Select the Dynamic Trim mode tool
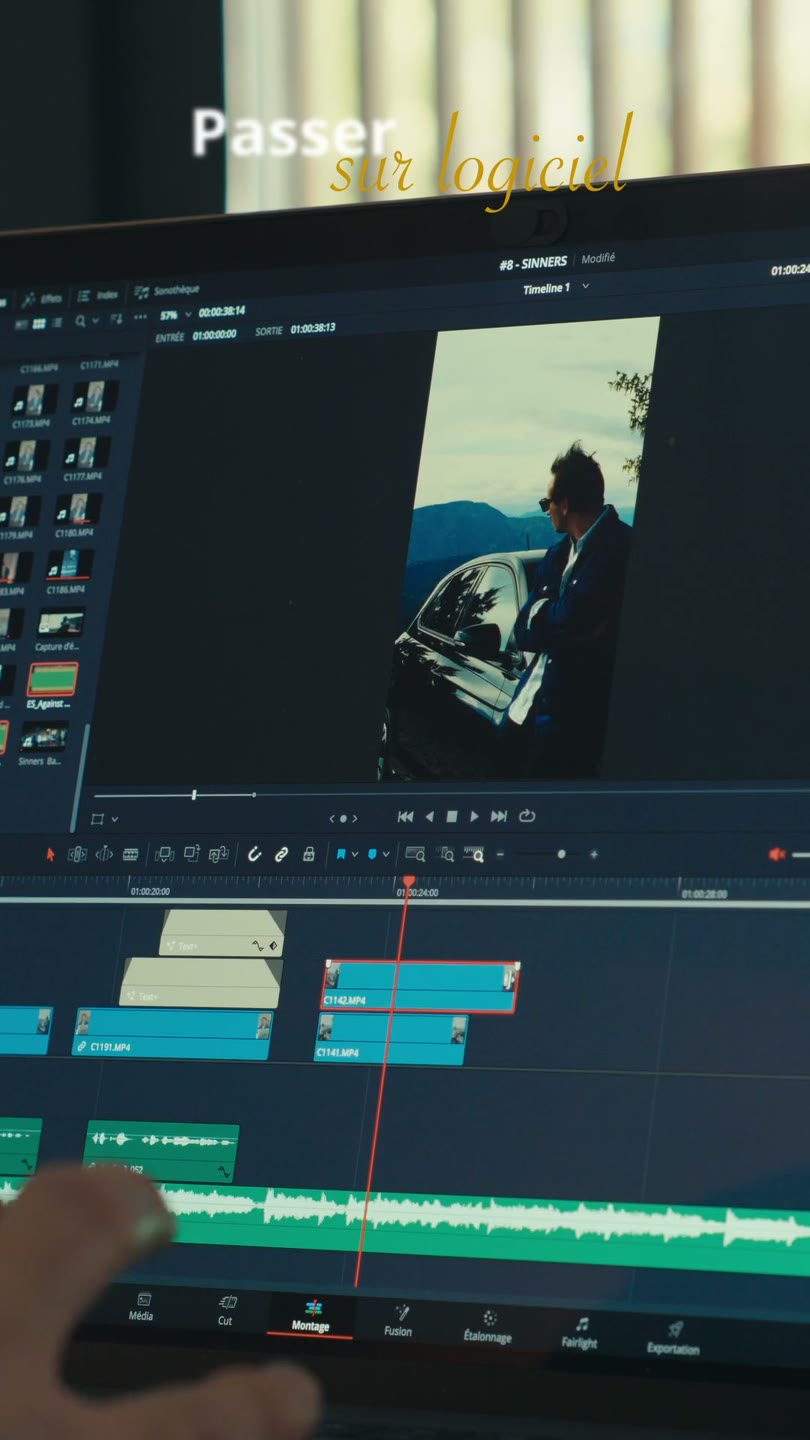Screen dimensions: 810x1440 104,854
